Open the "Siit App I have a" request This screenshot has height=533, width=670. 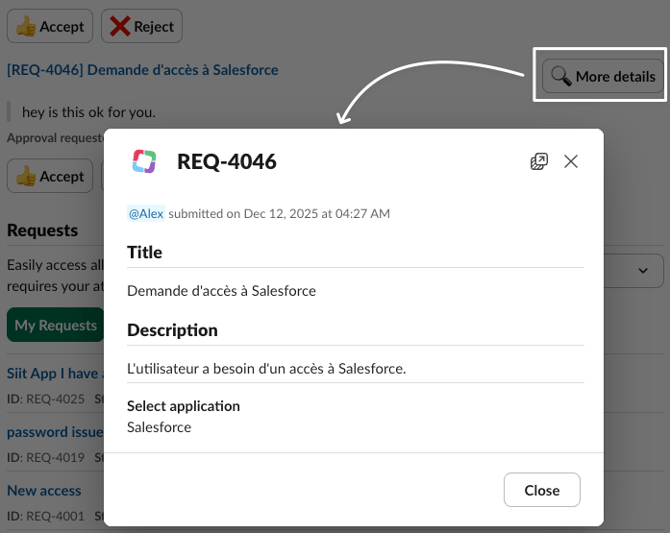pos(53,373)
